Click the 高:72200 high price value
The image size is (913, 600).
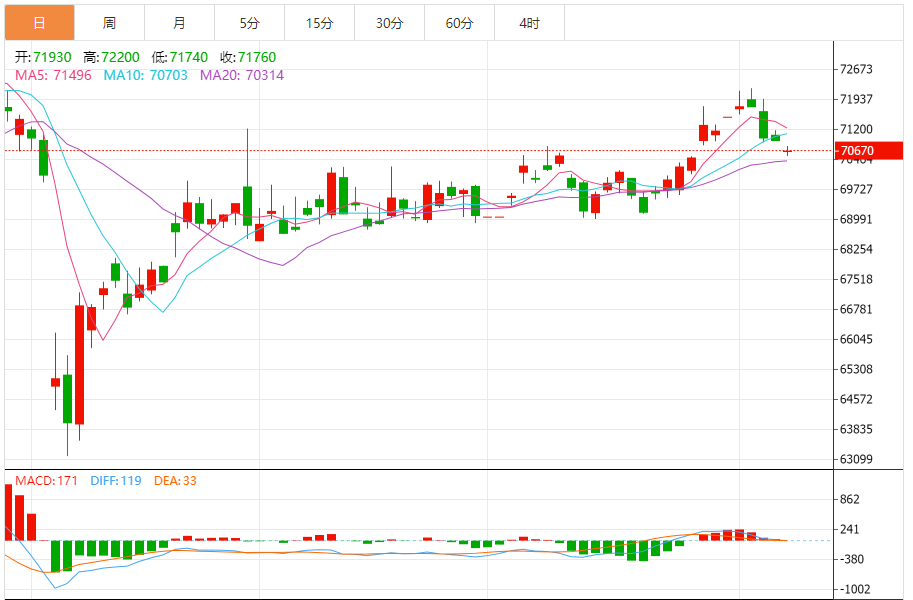pyautogui.click(x=111, y=57)
